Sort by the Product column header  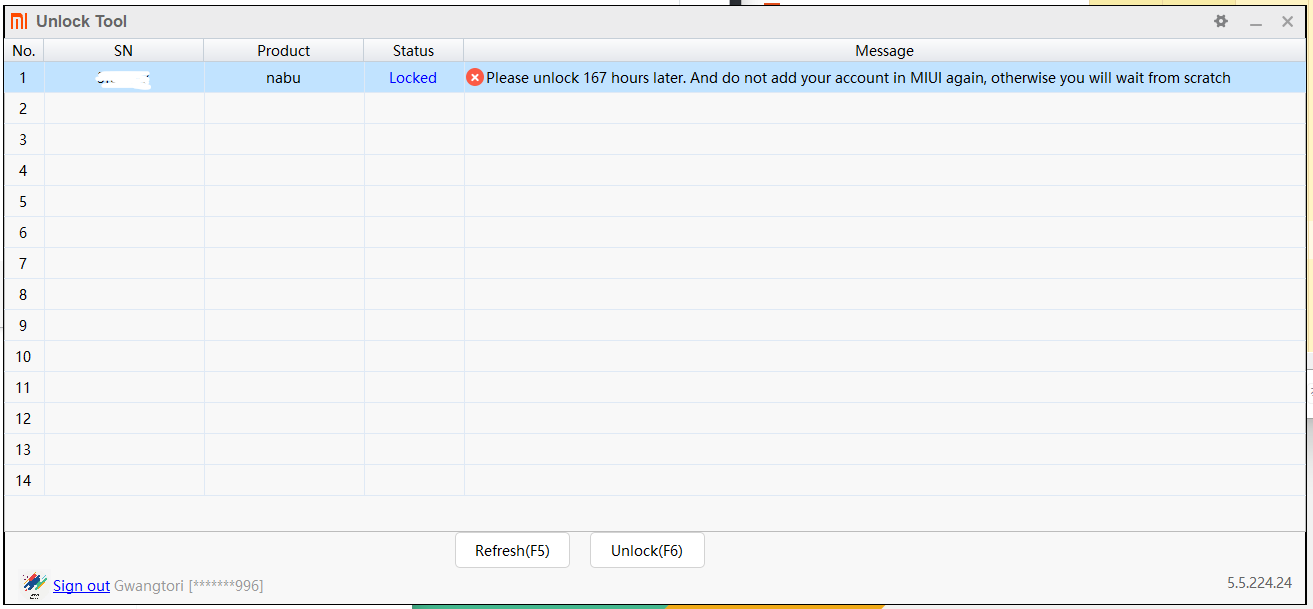click(x=284, y=50)
